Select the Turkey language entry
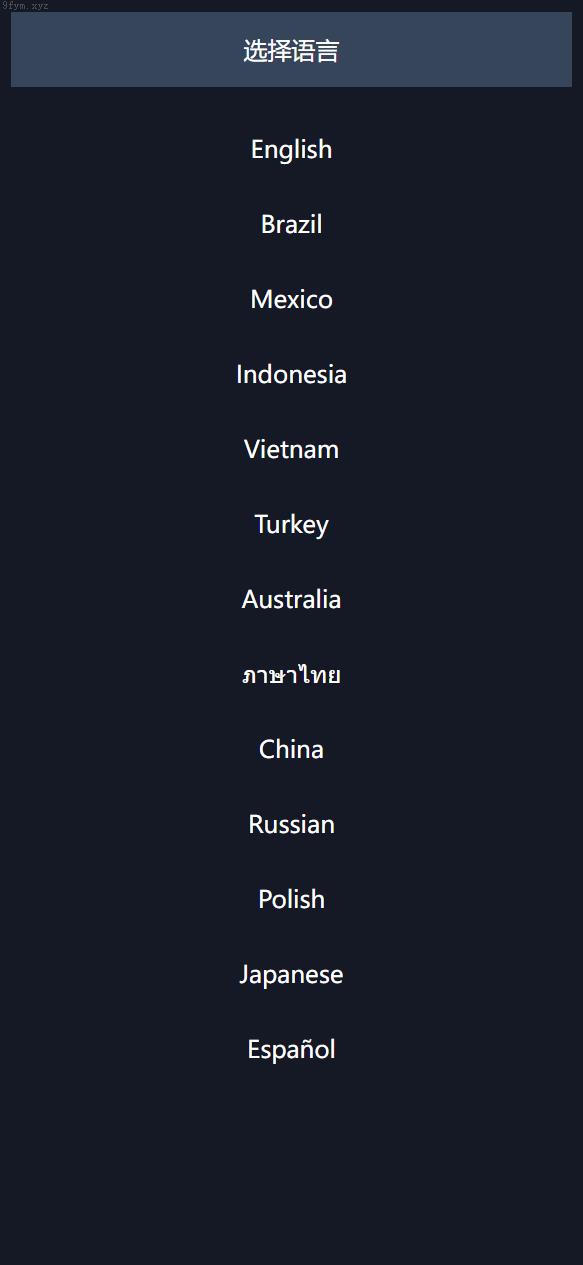 coord(291,525)
